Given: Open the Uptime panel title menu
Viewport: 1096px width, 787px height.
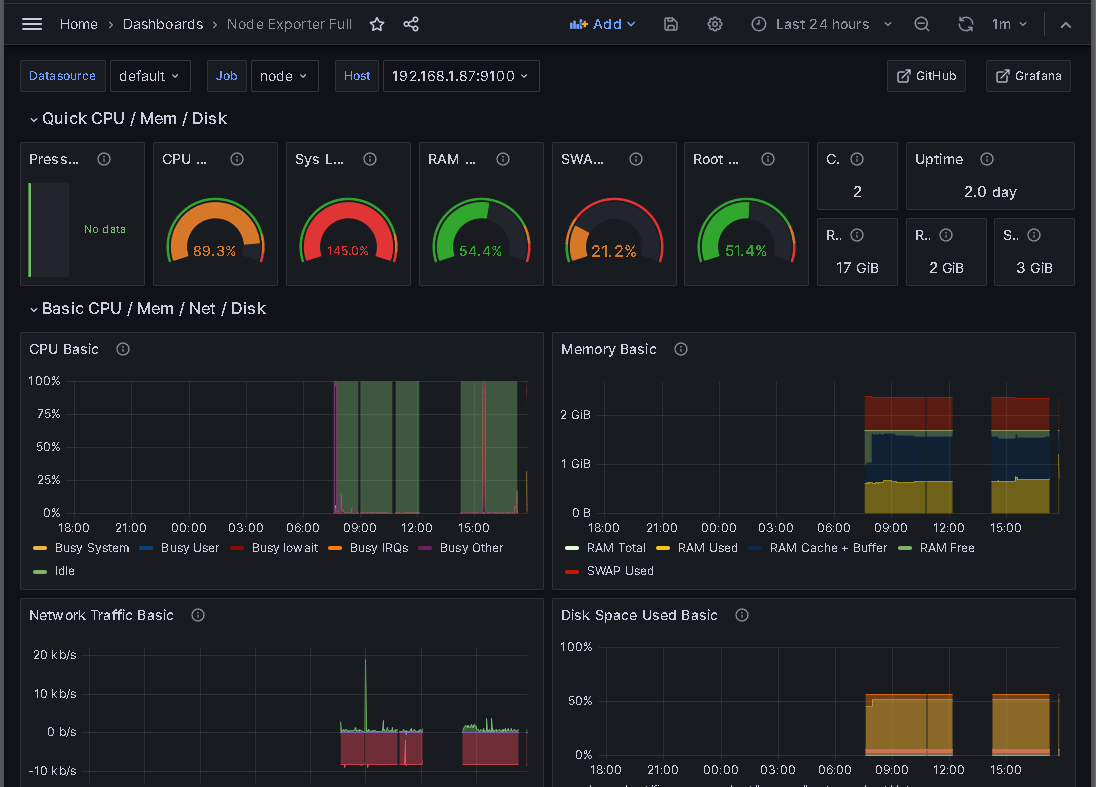Looking at the screenshot, I should tap(939, 159).
